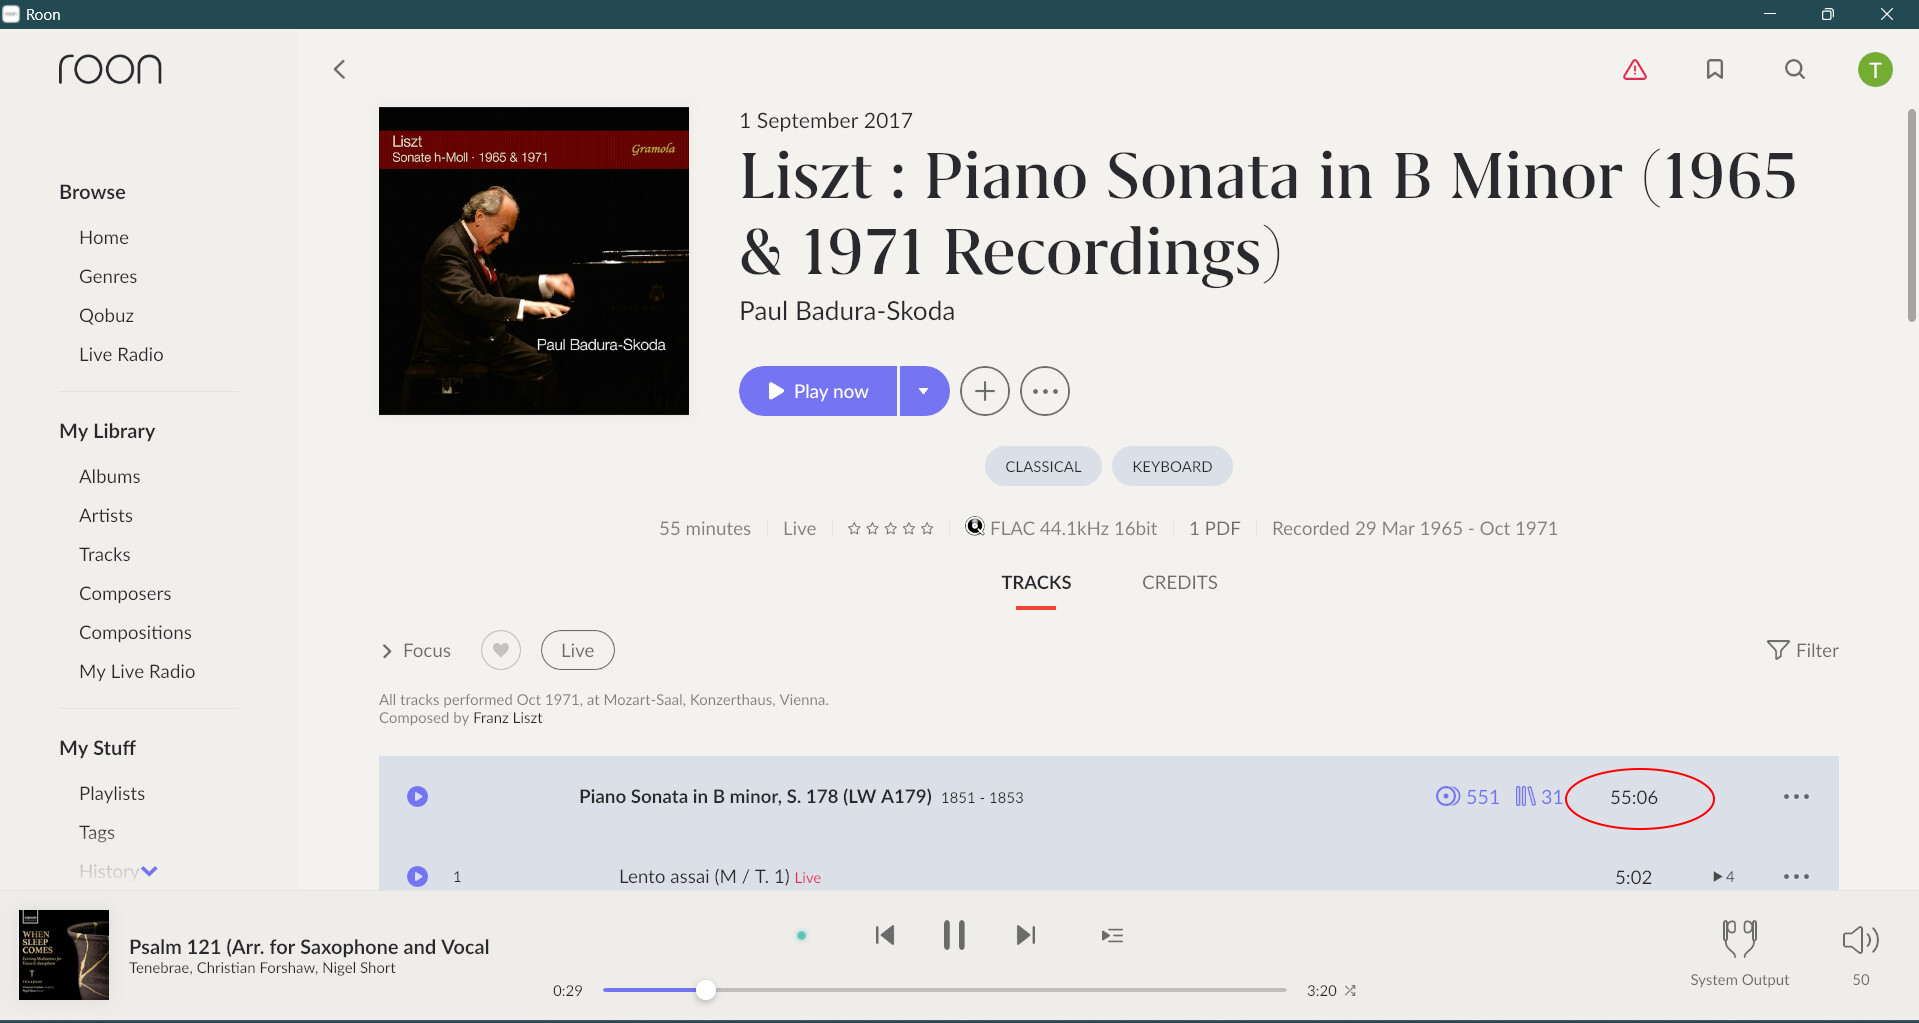Expand the sidebar chevron near History
Viewport: 1919px width, 1023px height.
click(x=149, y=871)
